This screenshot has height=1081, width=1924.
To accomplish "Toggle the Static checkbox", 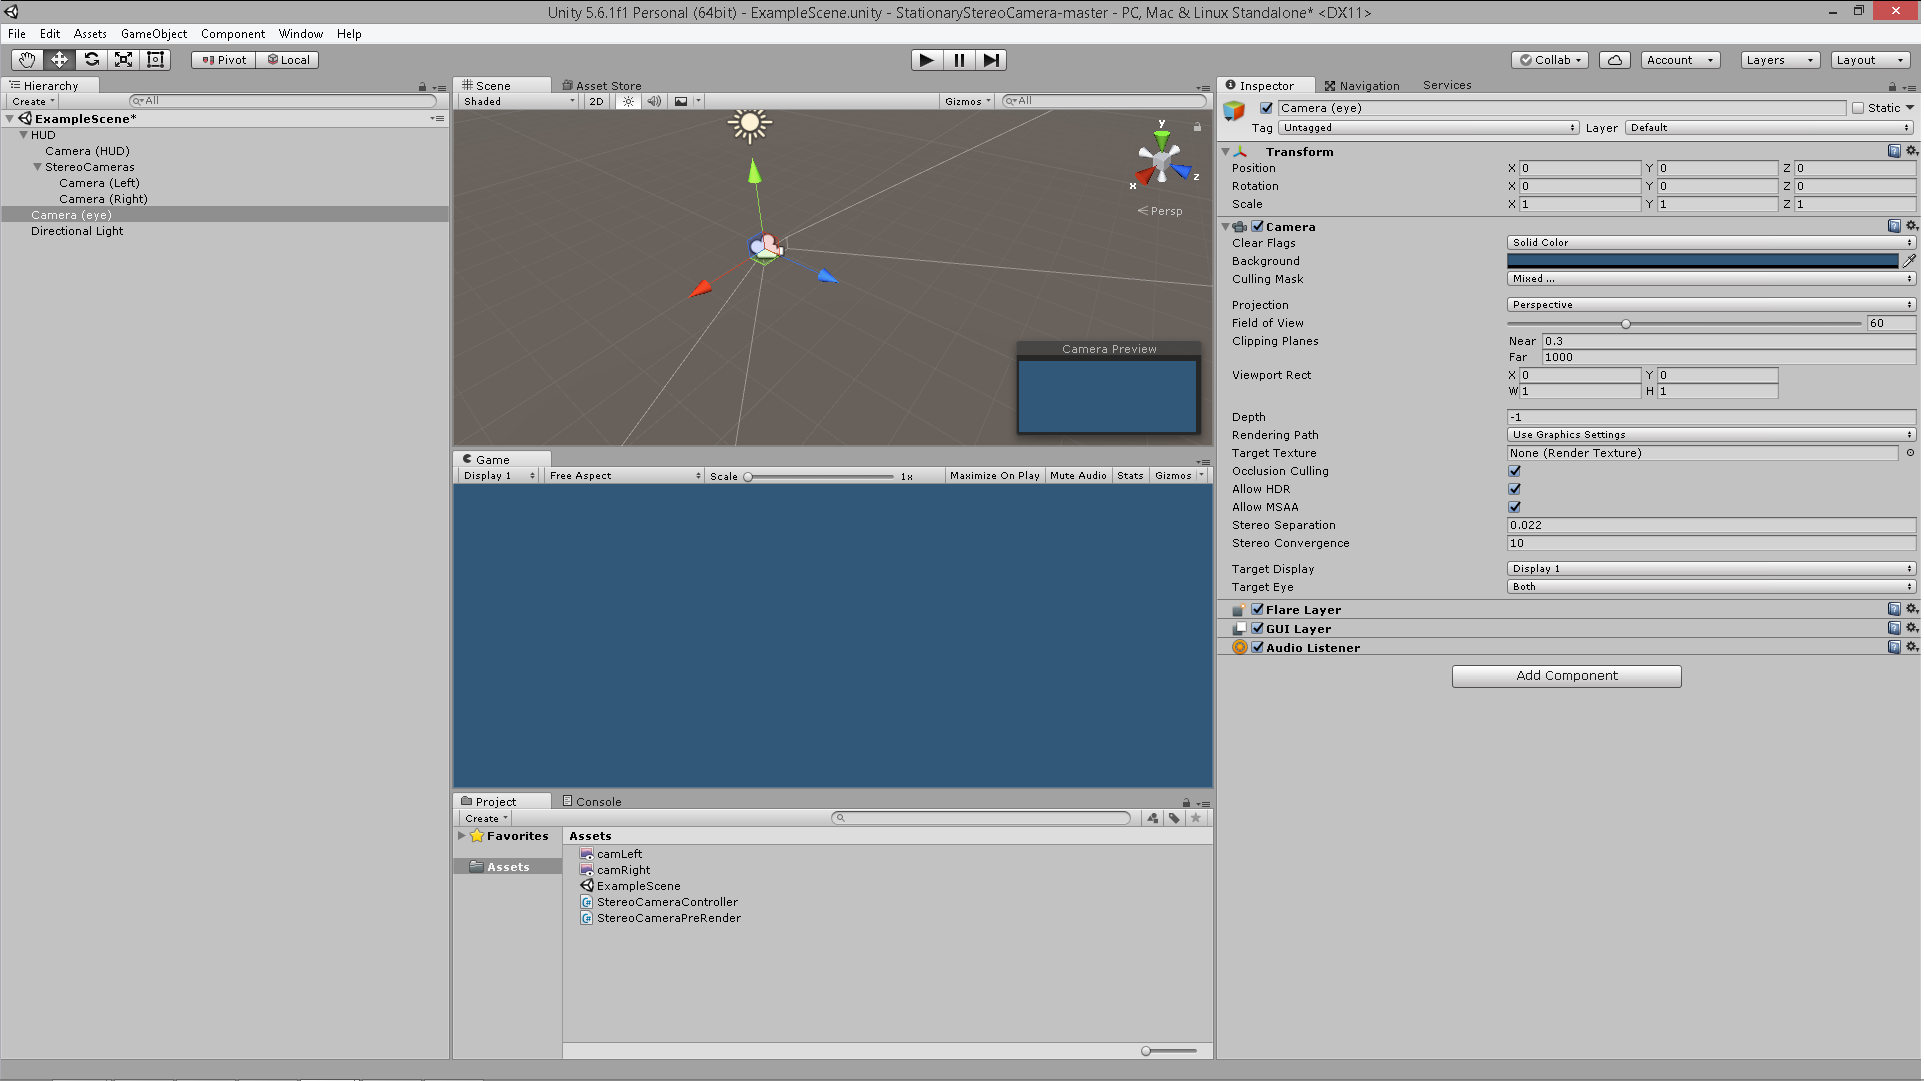I will (x=1858, y=108).
